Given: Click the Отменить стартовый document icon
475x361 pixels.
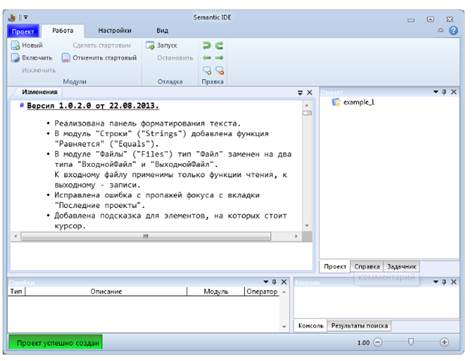Looking at the screenshot, I should tap(66, 58).
